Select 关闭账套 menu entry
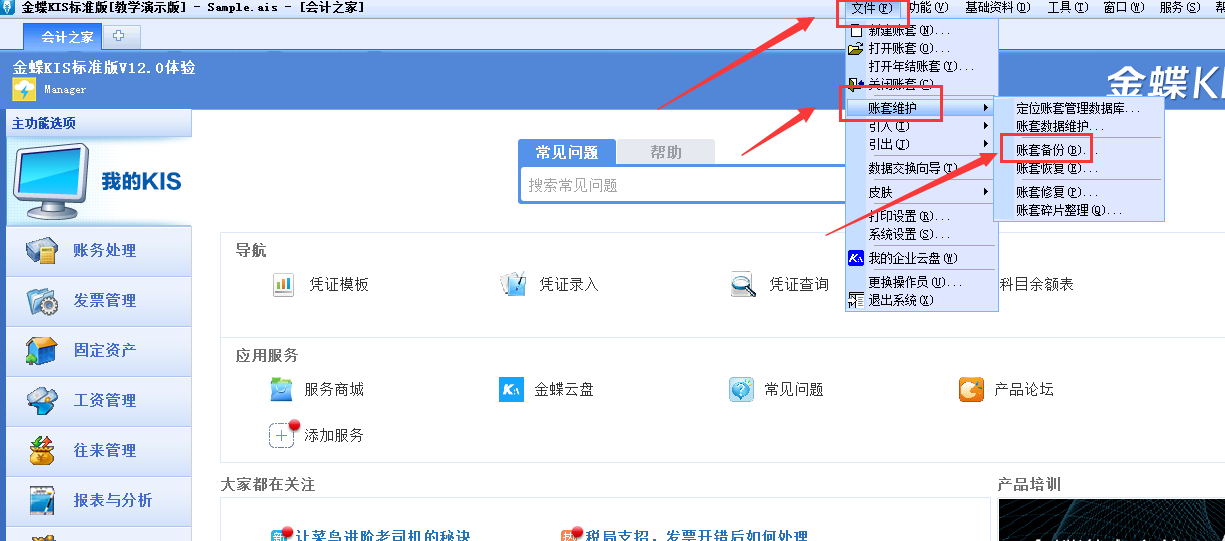 [x=921, y=85]
